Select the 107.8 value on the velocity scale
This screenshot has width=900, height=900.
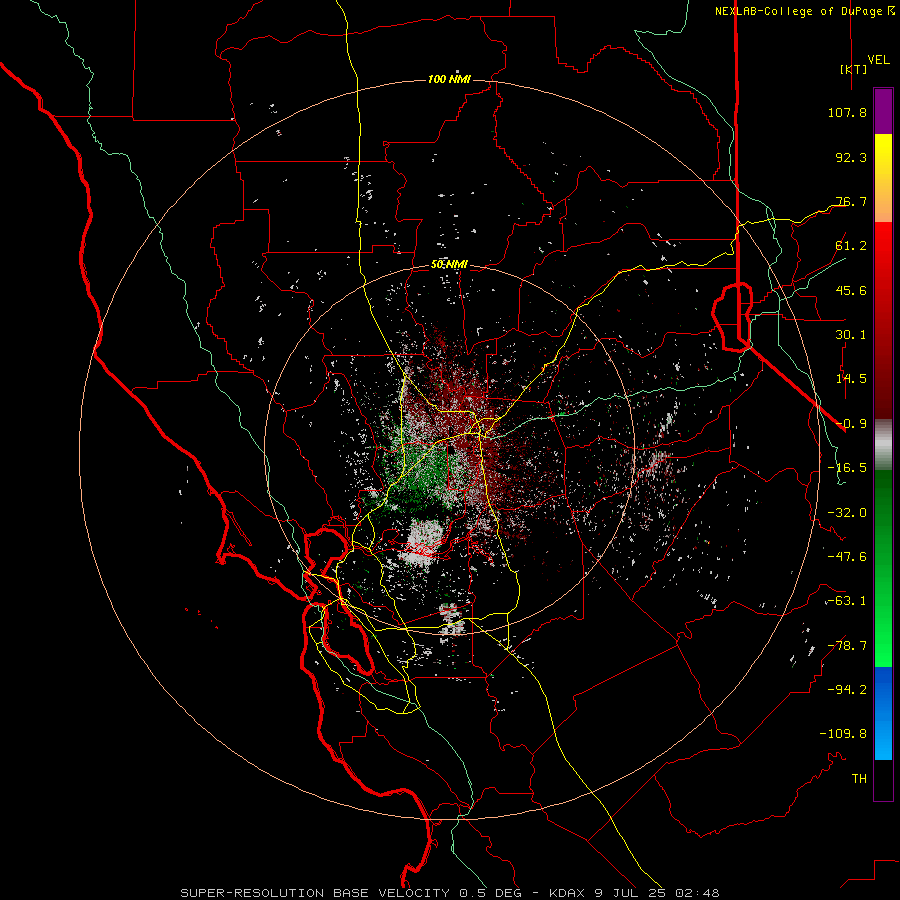tap(847, 112)
